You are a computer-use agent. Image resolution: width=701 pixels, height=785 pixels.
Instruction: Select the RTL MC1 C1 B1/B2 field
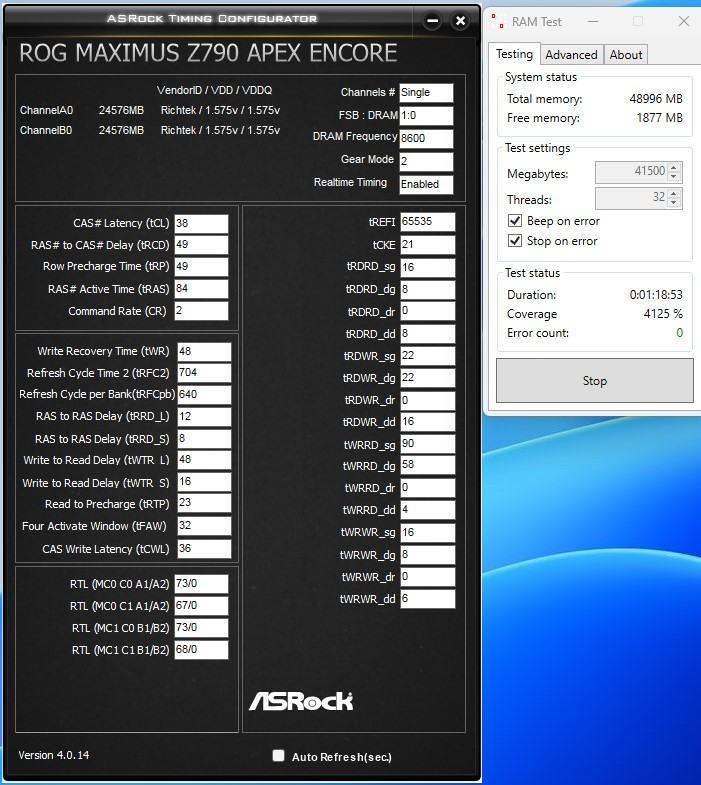click(201, 650)
